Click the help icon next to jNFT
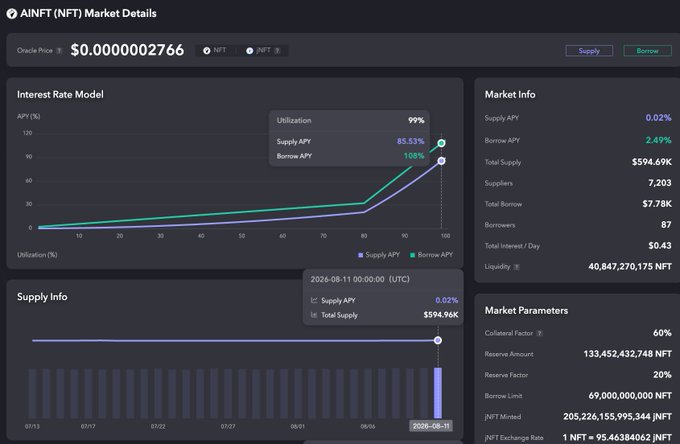 point(278,51)
